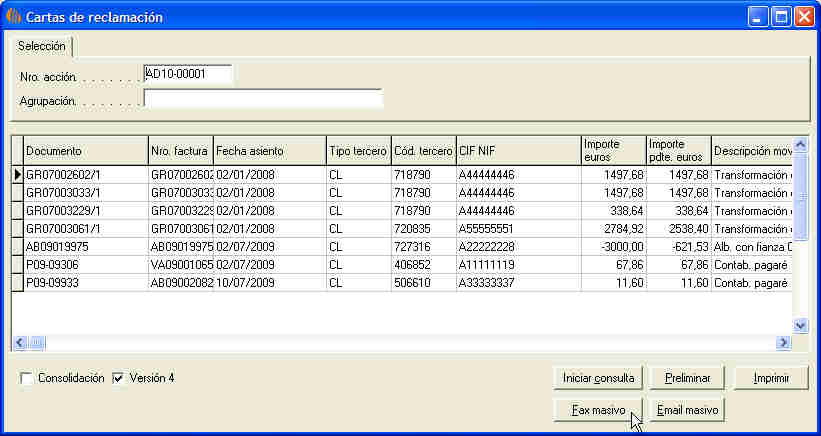
Task: Click the horizontal scroll left arrow
Action: pyautogui.click(x=19, y=343)
